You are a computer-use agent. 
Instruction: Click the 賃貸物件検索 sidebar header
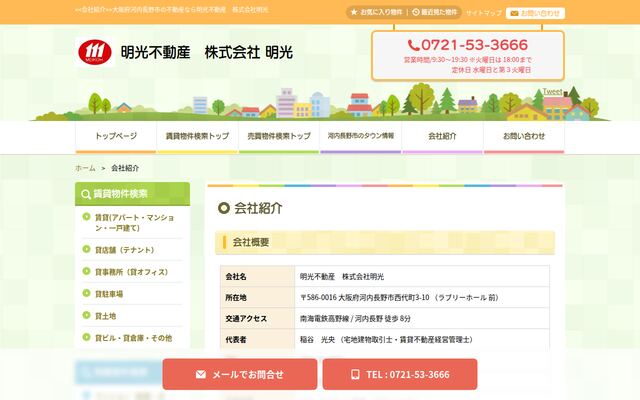pyautogui.click(x=133, y=194)
